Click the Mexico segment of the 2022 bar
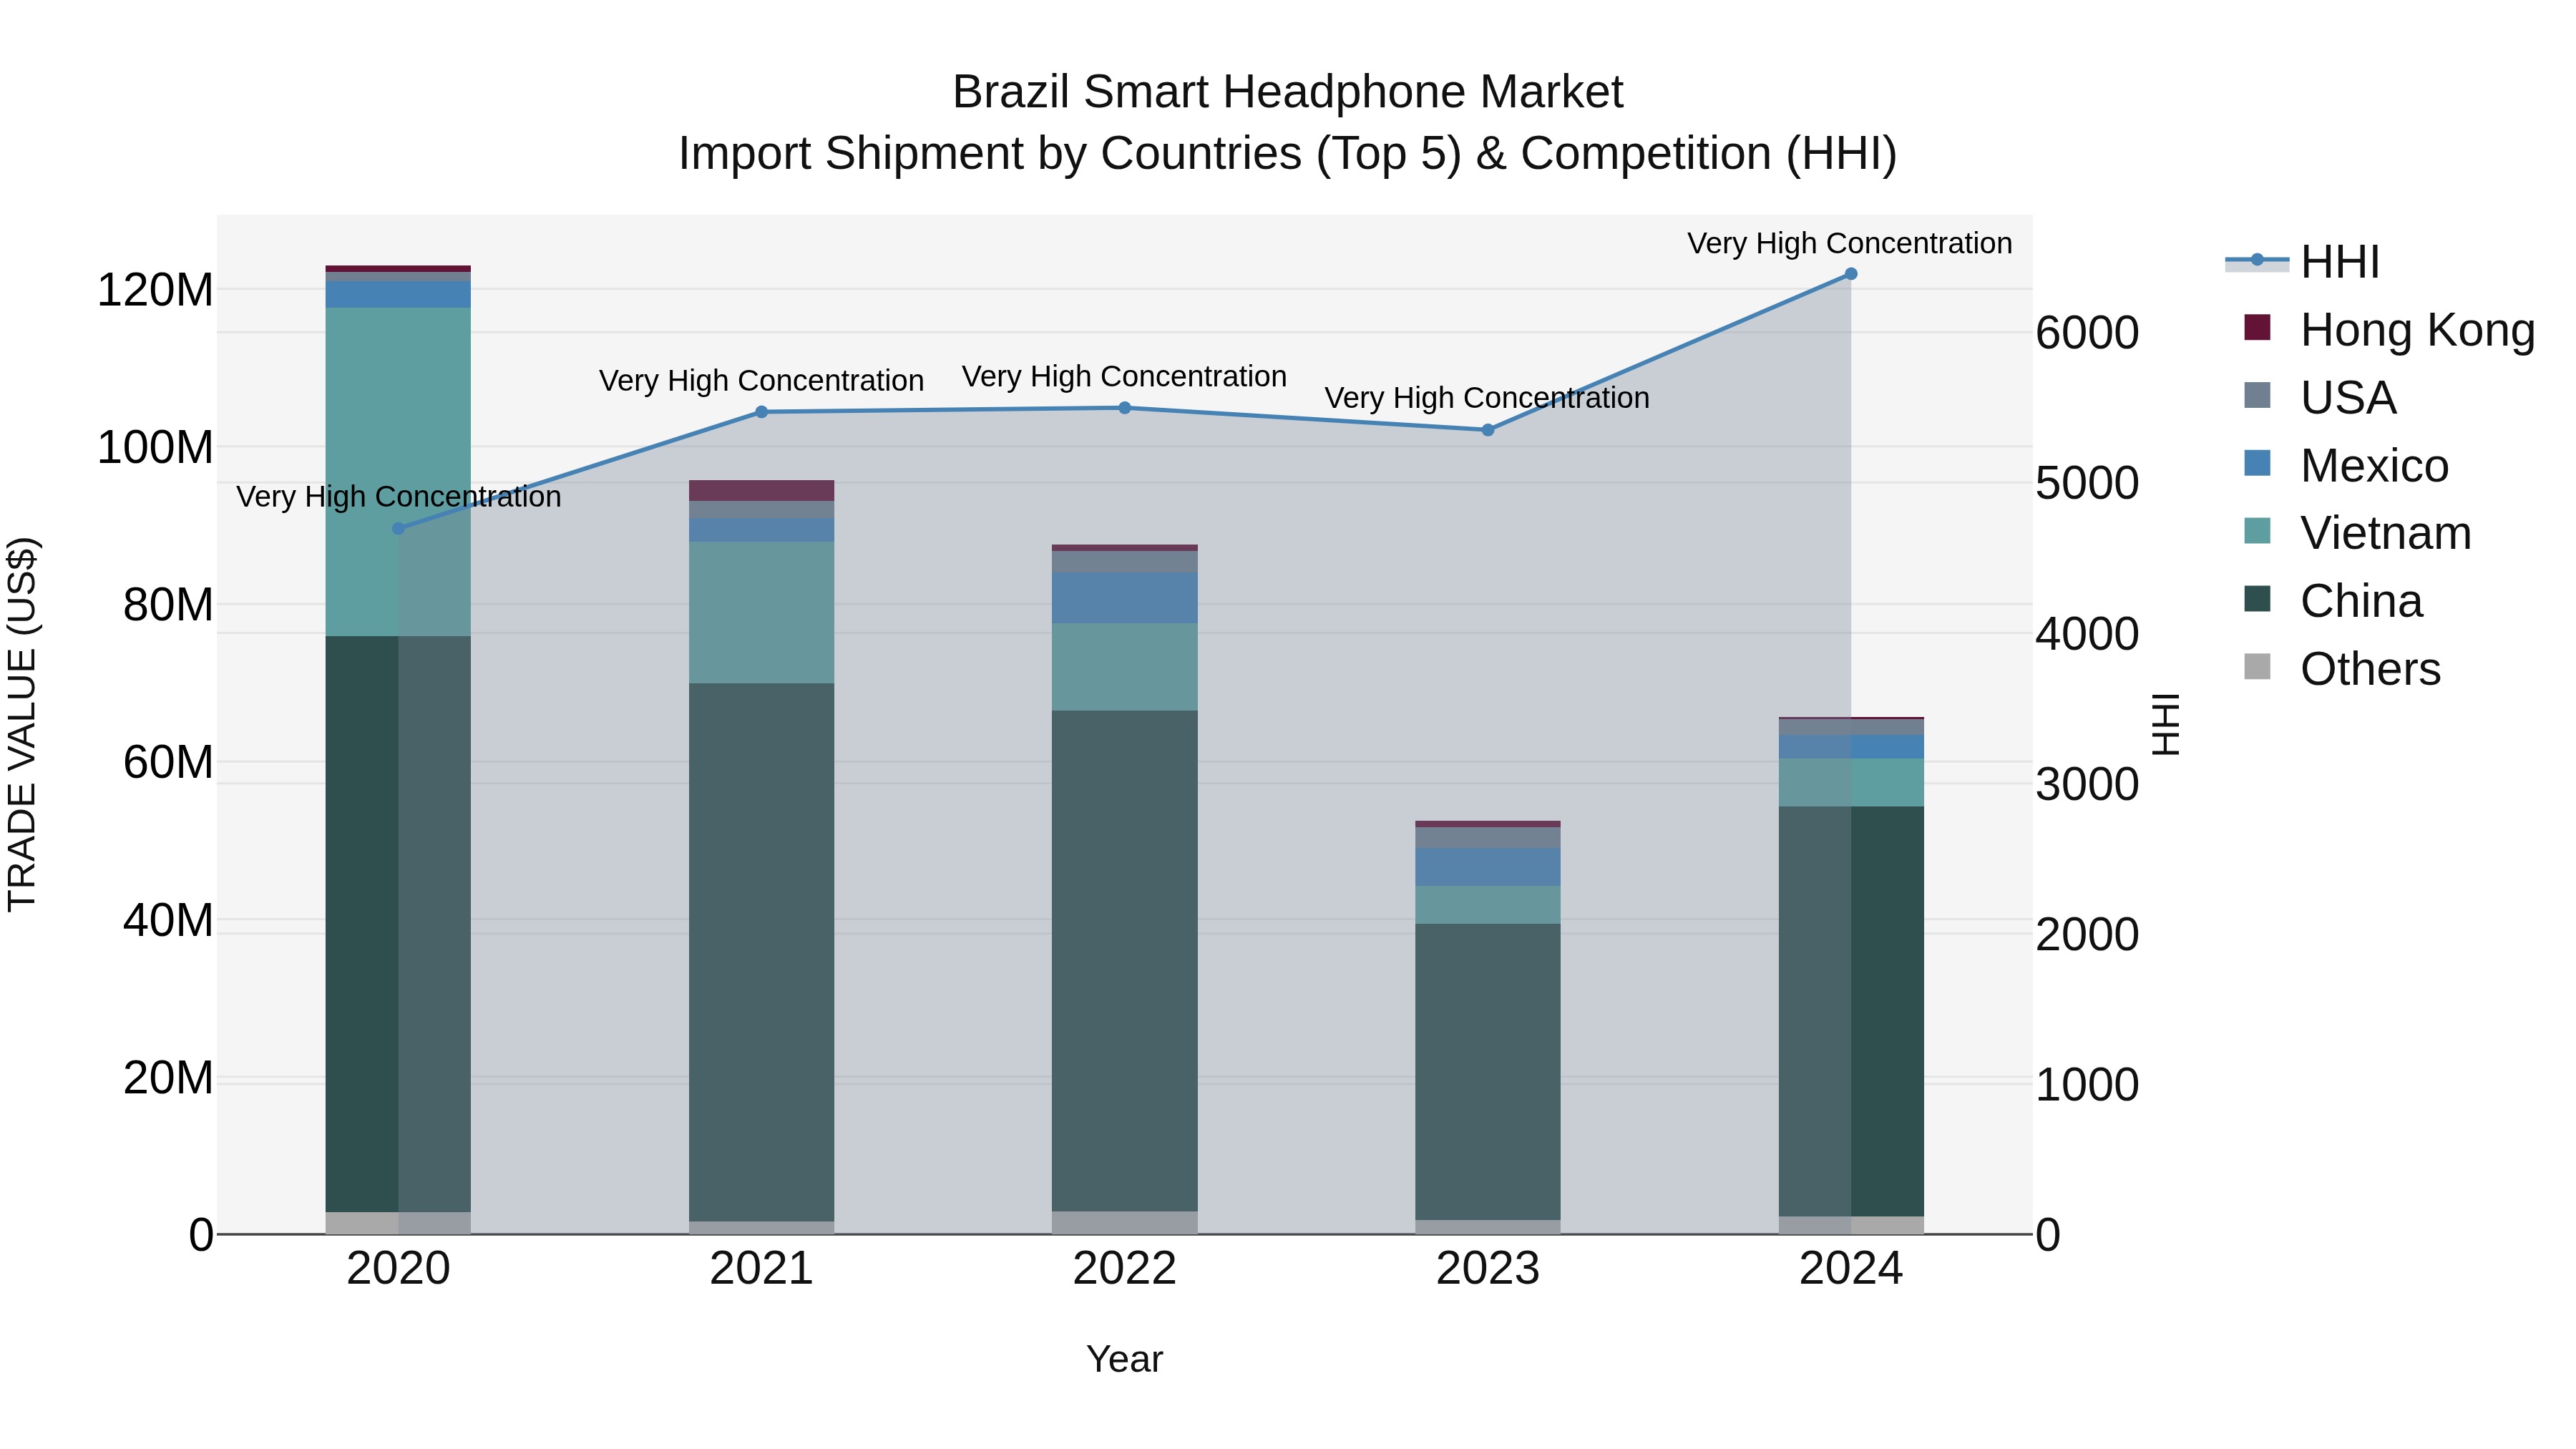 (1124, 598)
